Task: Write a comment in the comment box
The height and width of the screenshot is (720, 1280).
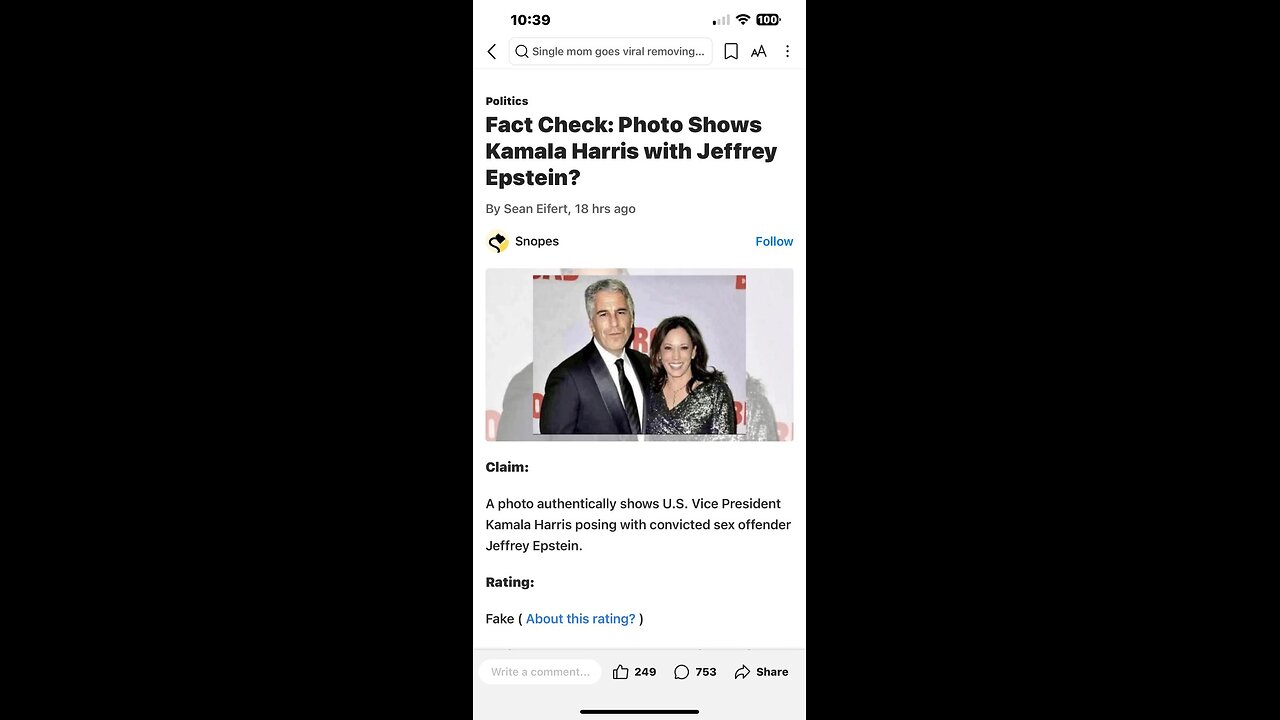Action: pos(540,672)
